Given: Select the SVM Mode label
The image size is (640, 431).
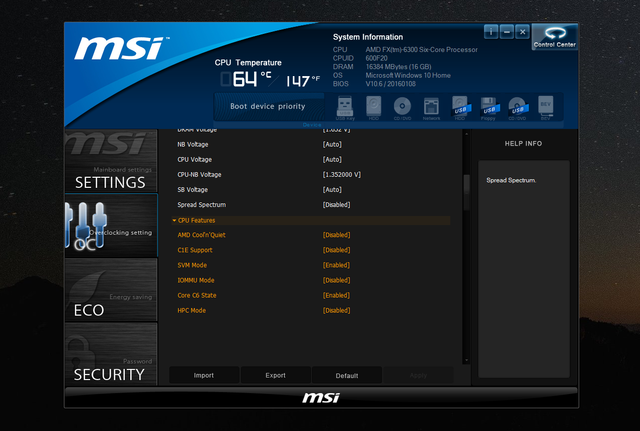Looking at the screenshot, I should (192, 265).
